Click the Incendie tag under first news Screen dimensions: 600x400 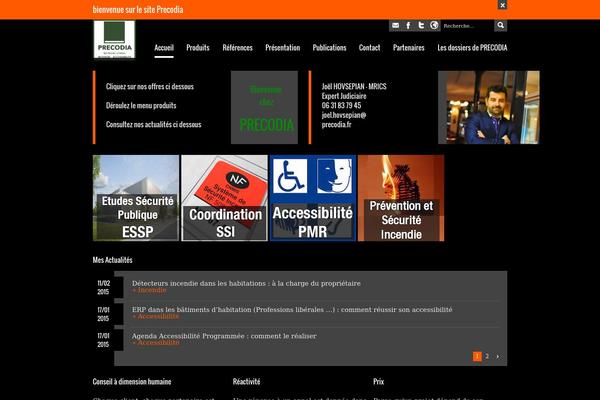[x=149, y=290]
